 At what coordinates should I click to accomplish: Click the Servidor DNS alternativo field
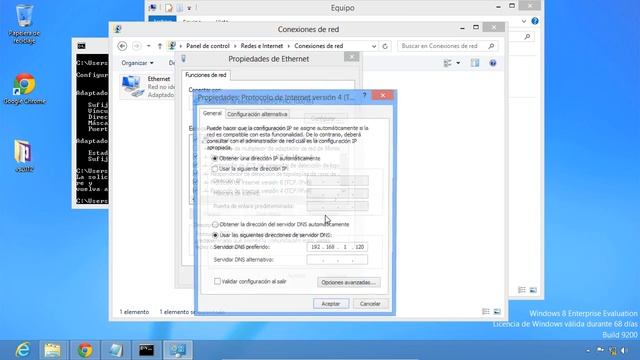[337, 260]
